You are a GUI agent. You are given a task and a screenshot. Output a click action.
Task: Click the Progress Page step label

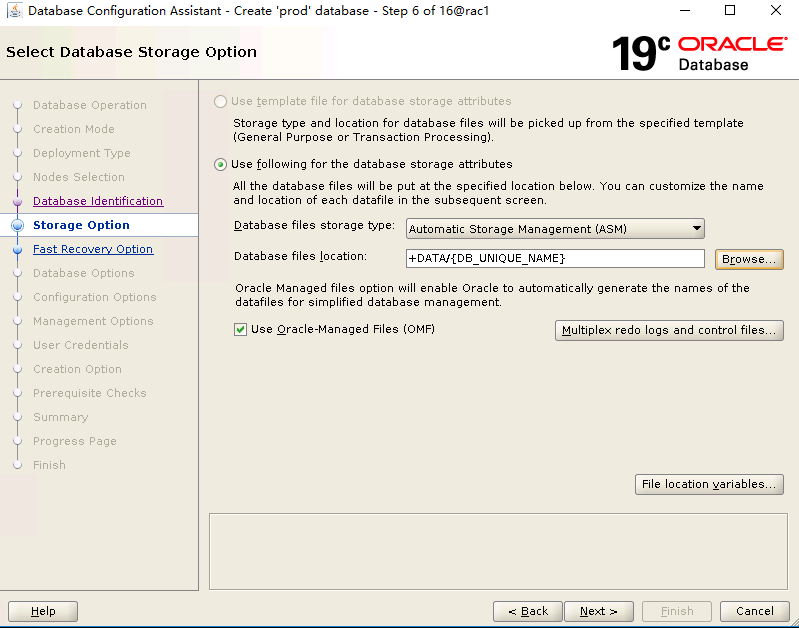[75, 441]
